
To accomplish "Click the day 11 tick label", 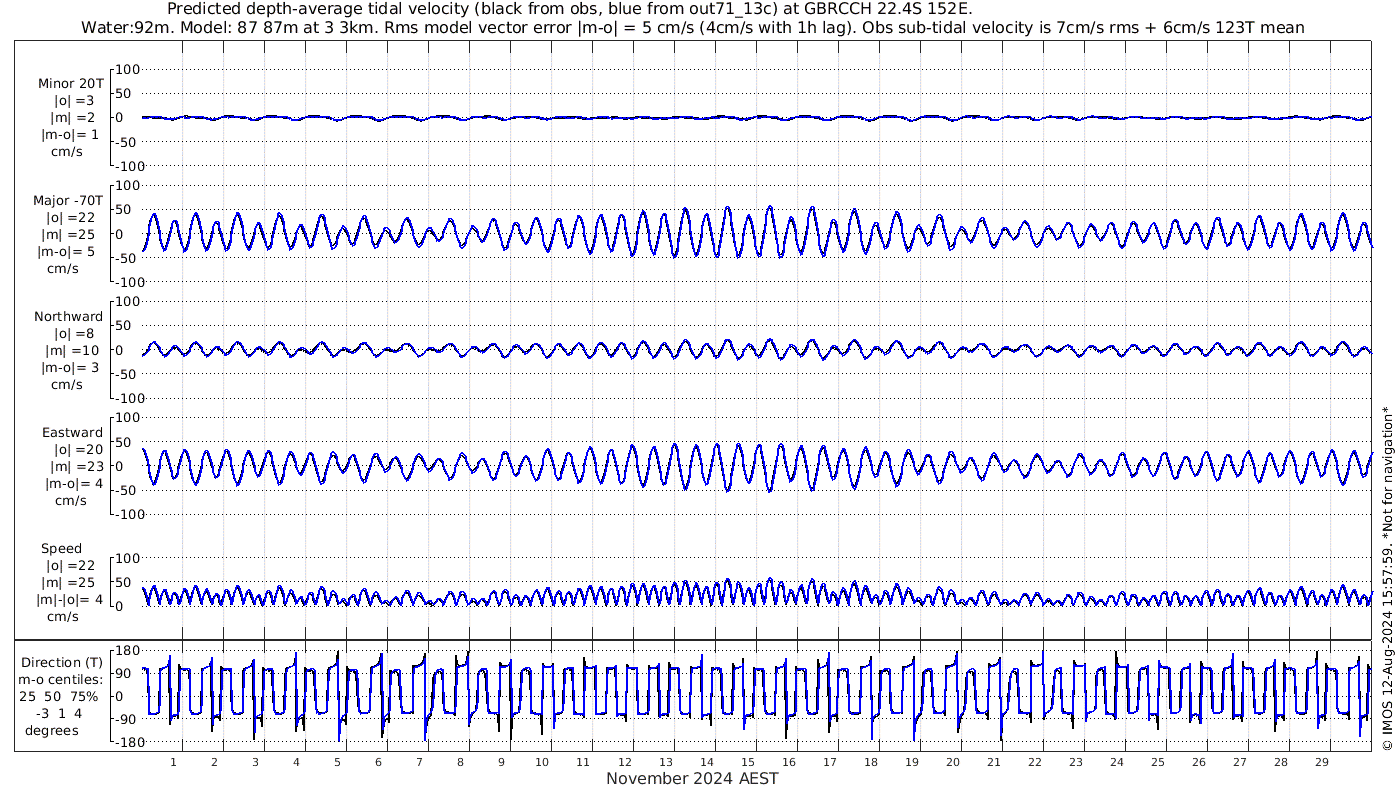I will [583, 762].
